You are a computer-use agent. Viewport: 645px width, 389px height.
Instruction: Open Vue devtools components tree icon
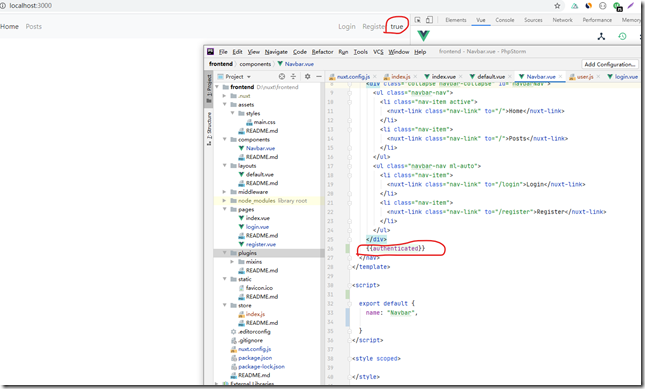pos(601,36)
